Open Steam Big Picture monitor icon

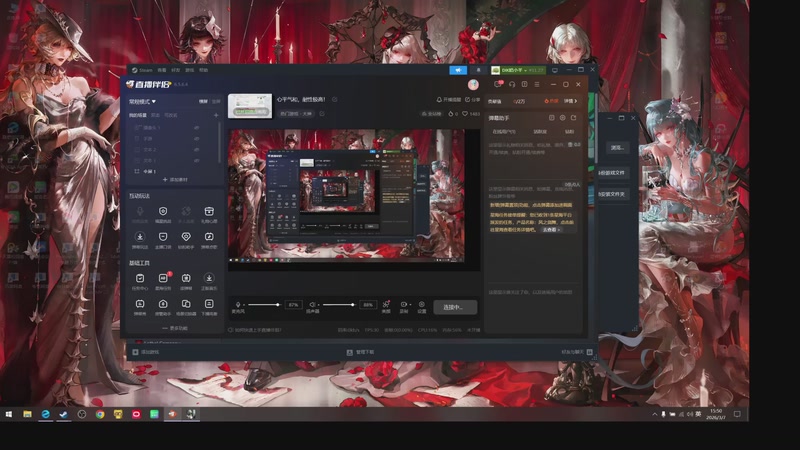pyautogui.click(x=555, y=70)
